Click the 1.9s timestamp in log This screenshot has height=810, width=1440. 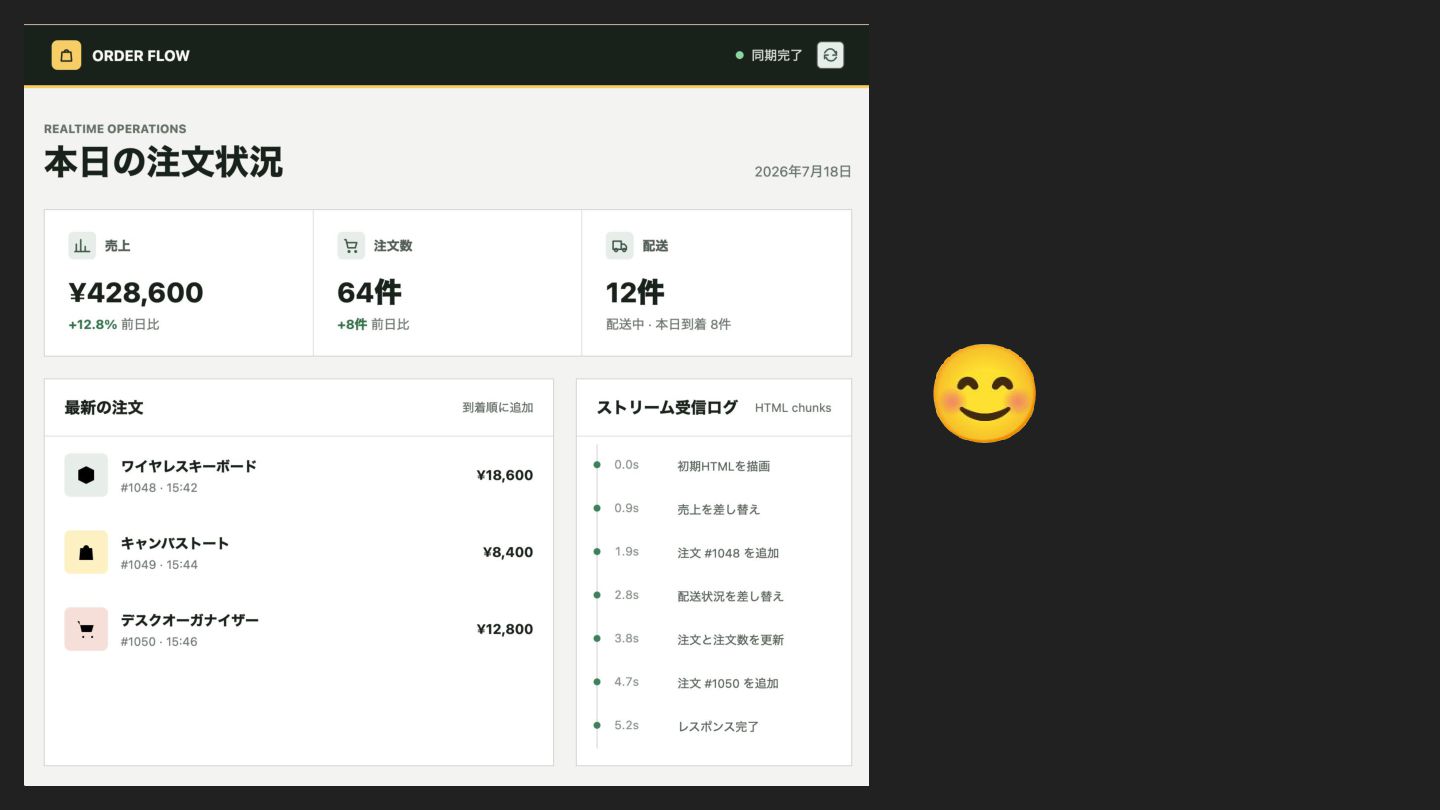click(626, 552)
